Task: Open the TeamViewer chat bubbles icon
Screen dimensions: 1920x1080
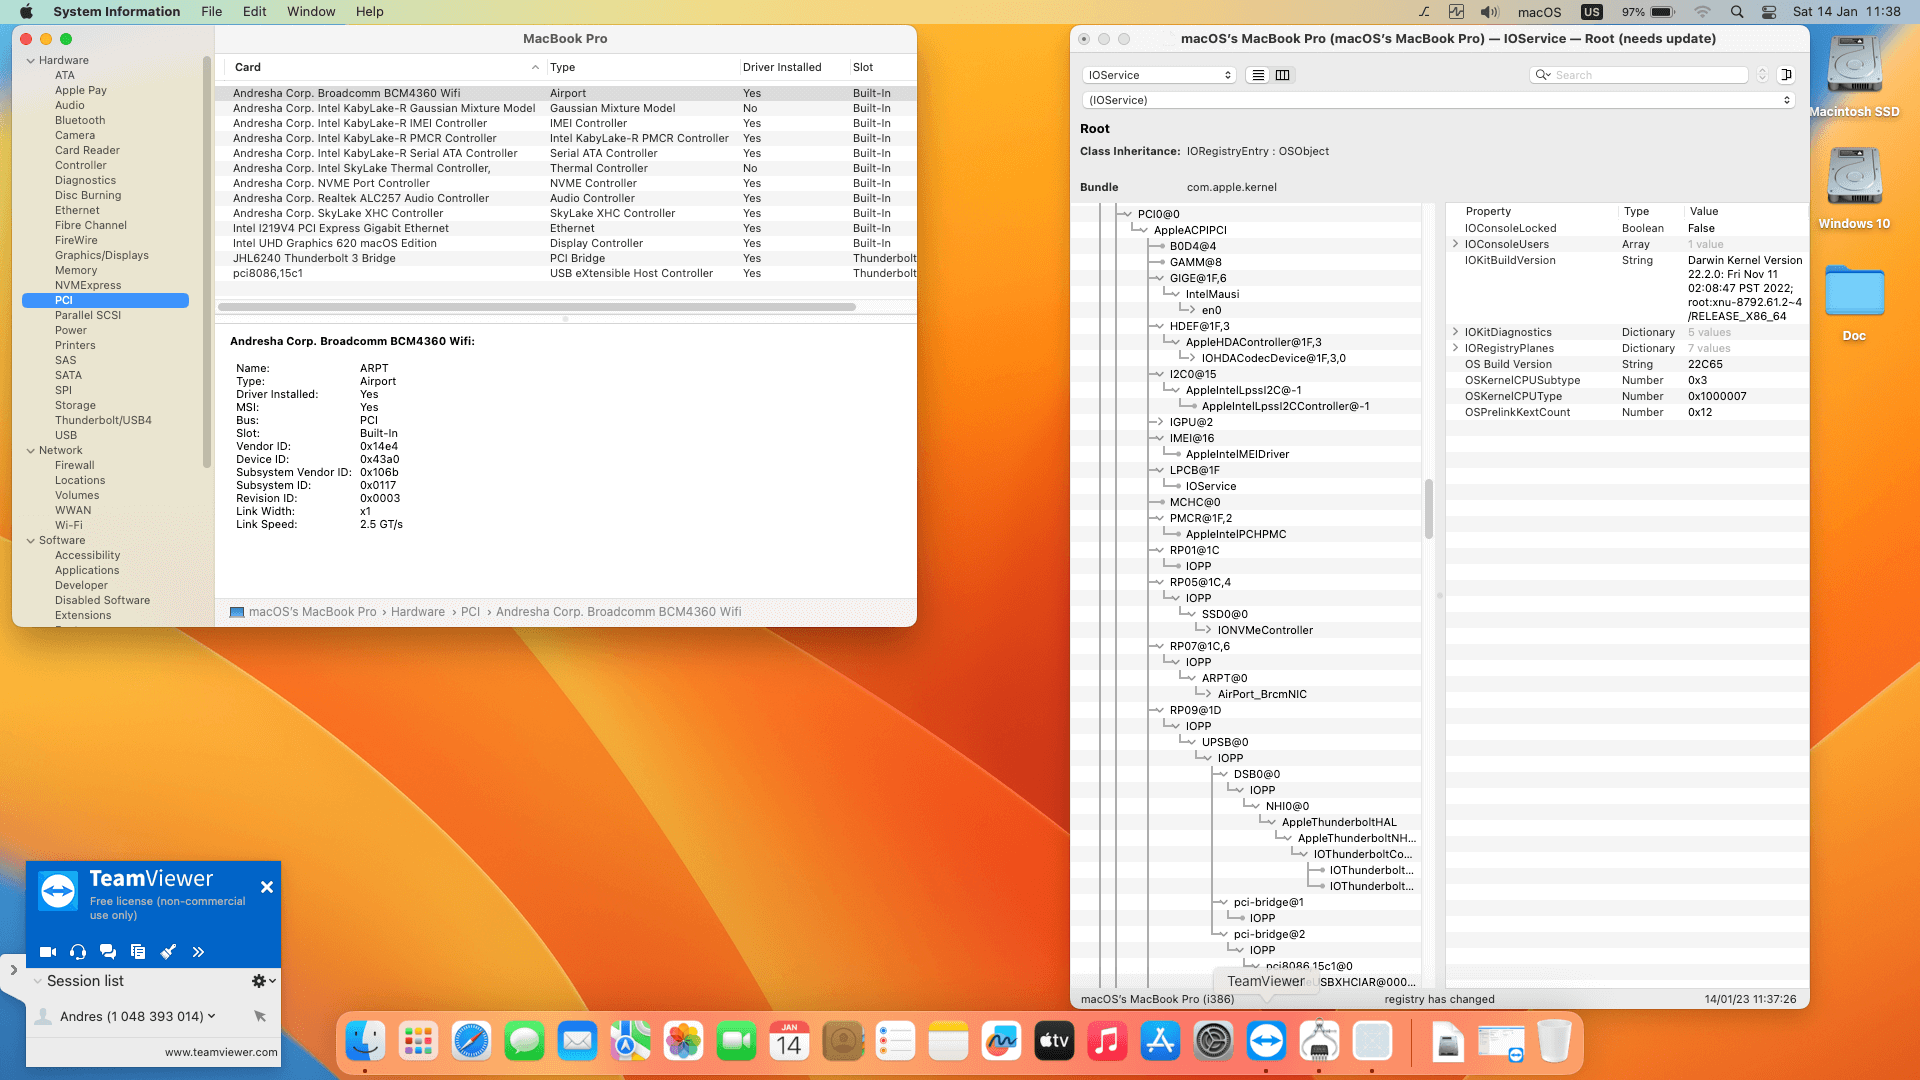Action: tap(108, 952)
